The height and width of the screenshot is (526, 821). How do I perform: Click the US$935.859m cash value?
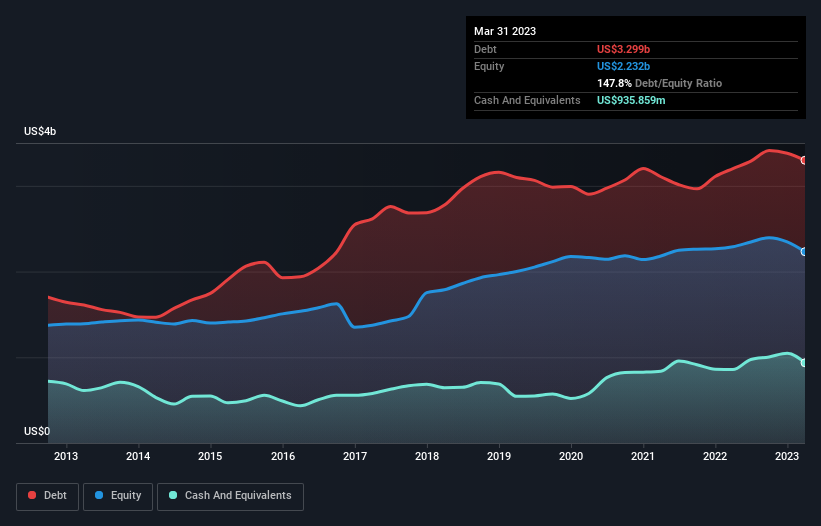pyautogui.click(x=631, y=100)
